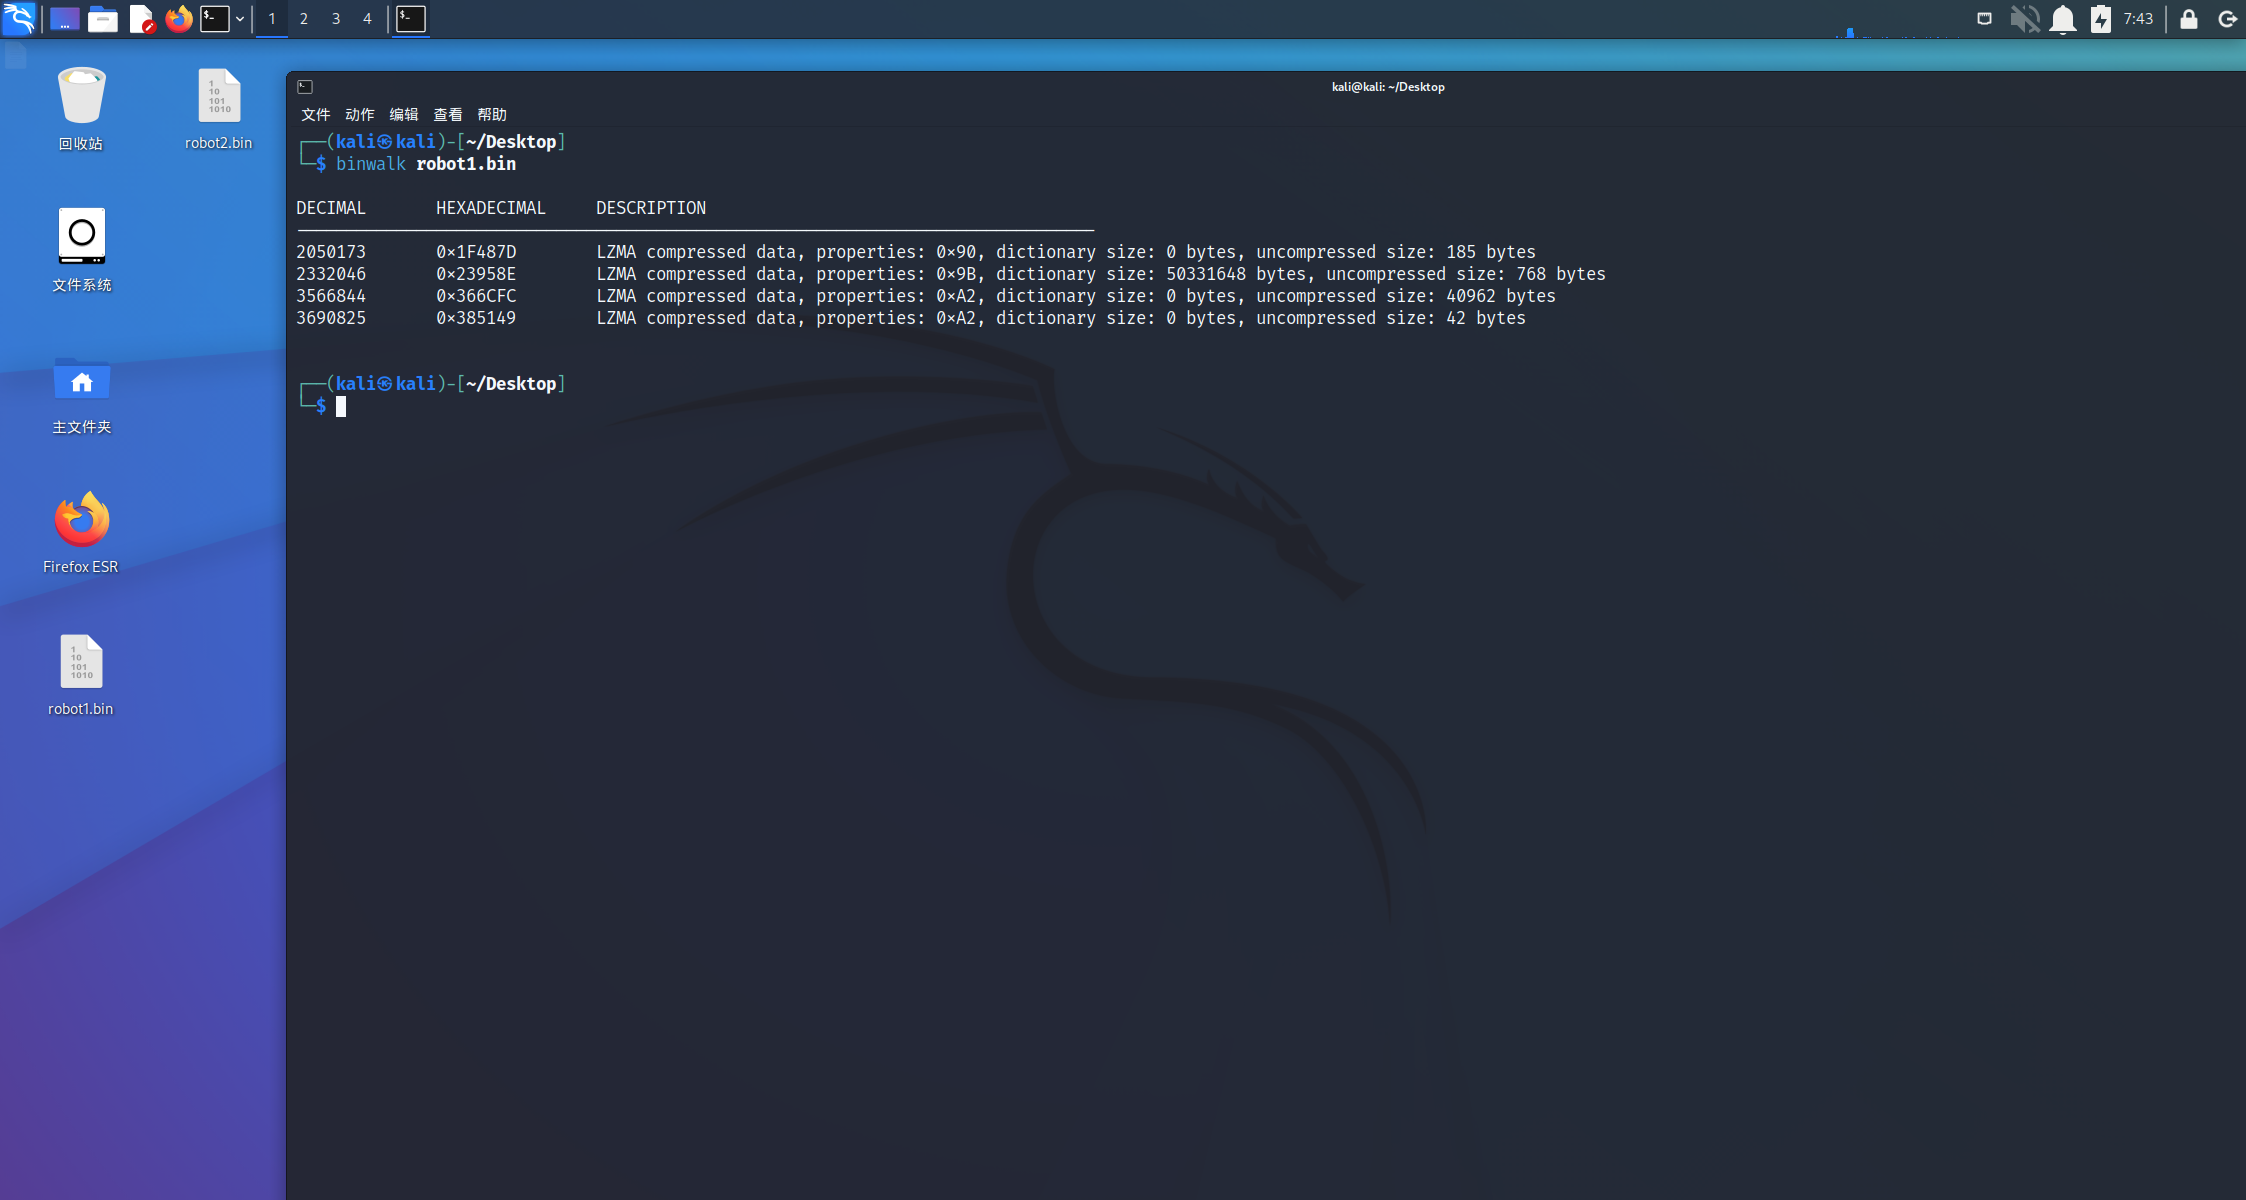The height and width of the screenshot is (1200, 2246).
Task: Open the file manager from panel
Action: (103, 19)
